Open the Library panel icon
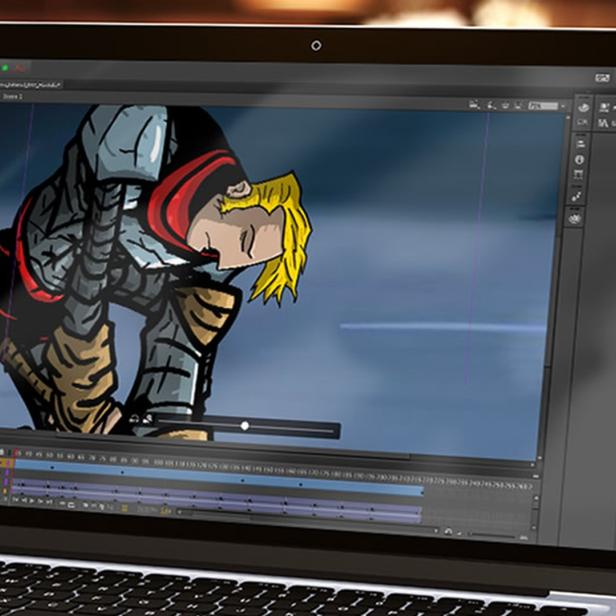This screenshot has width=616, height=616. click(x=603, y=123)
